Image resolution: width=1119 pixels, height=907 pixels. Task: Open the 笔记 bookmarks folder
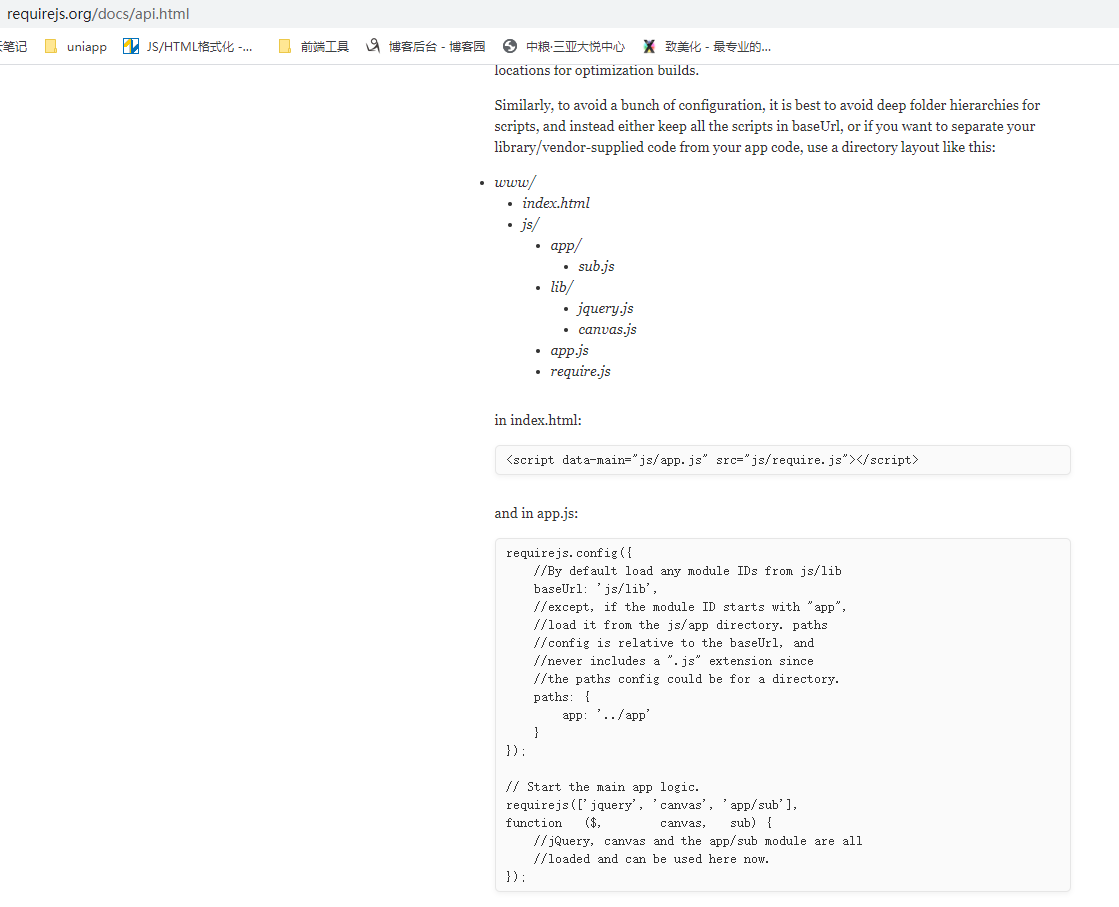click(10, 46)
